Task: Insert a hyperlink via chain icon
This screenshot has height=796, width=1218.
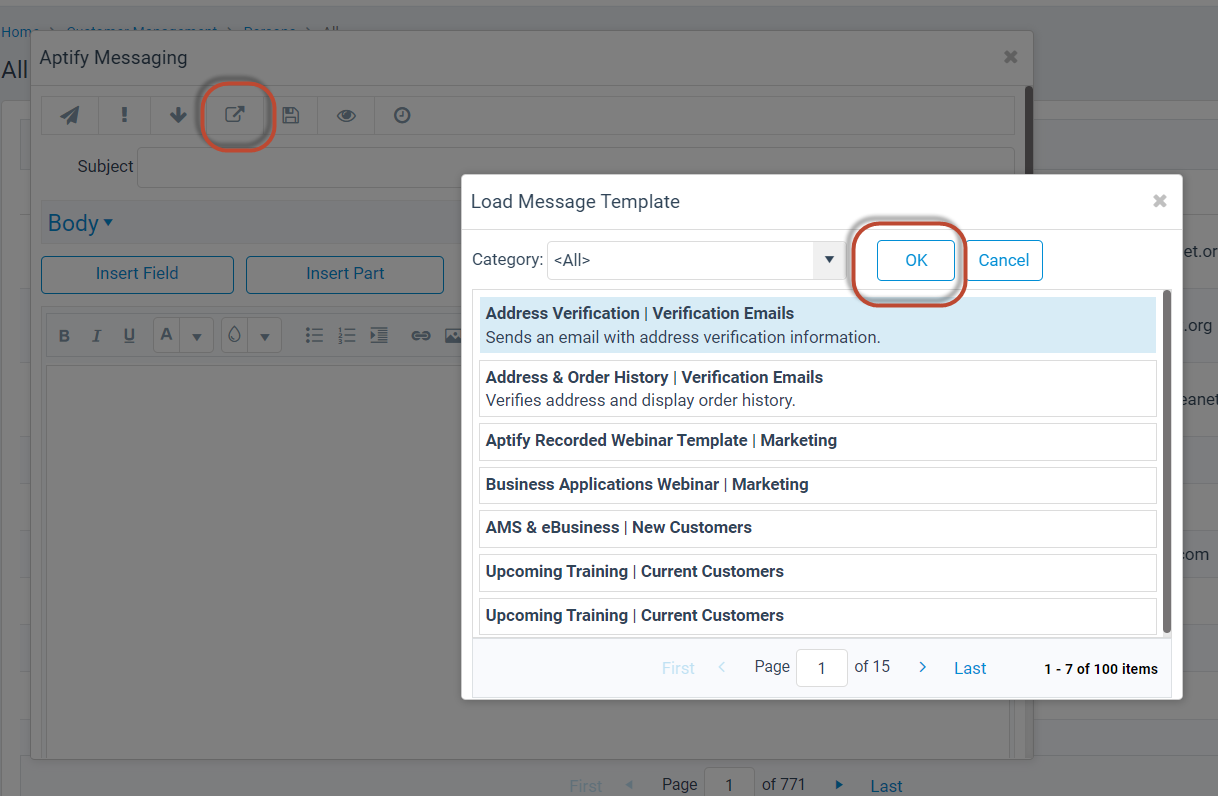Action: (421, 336)
